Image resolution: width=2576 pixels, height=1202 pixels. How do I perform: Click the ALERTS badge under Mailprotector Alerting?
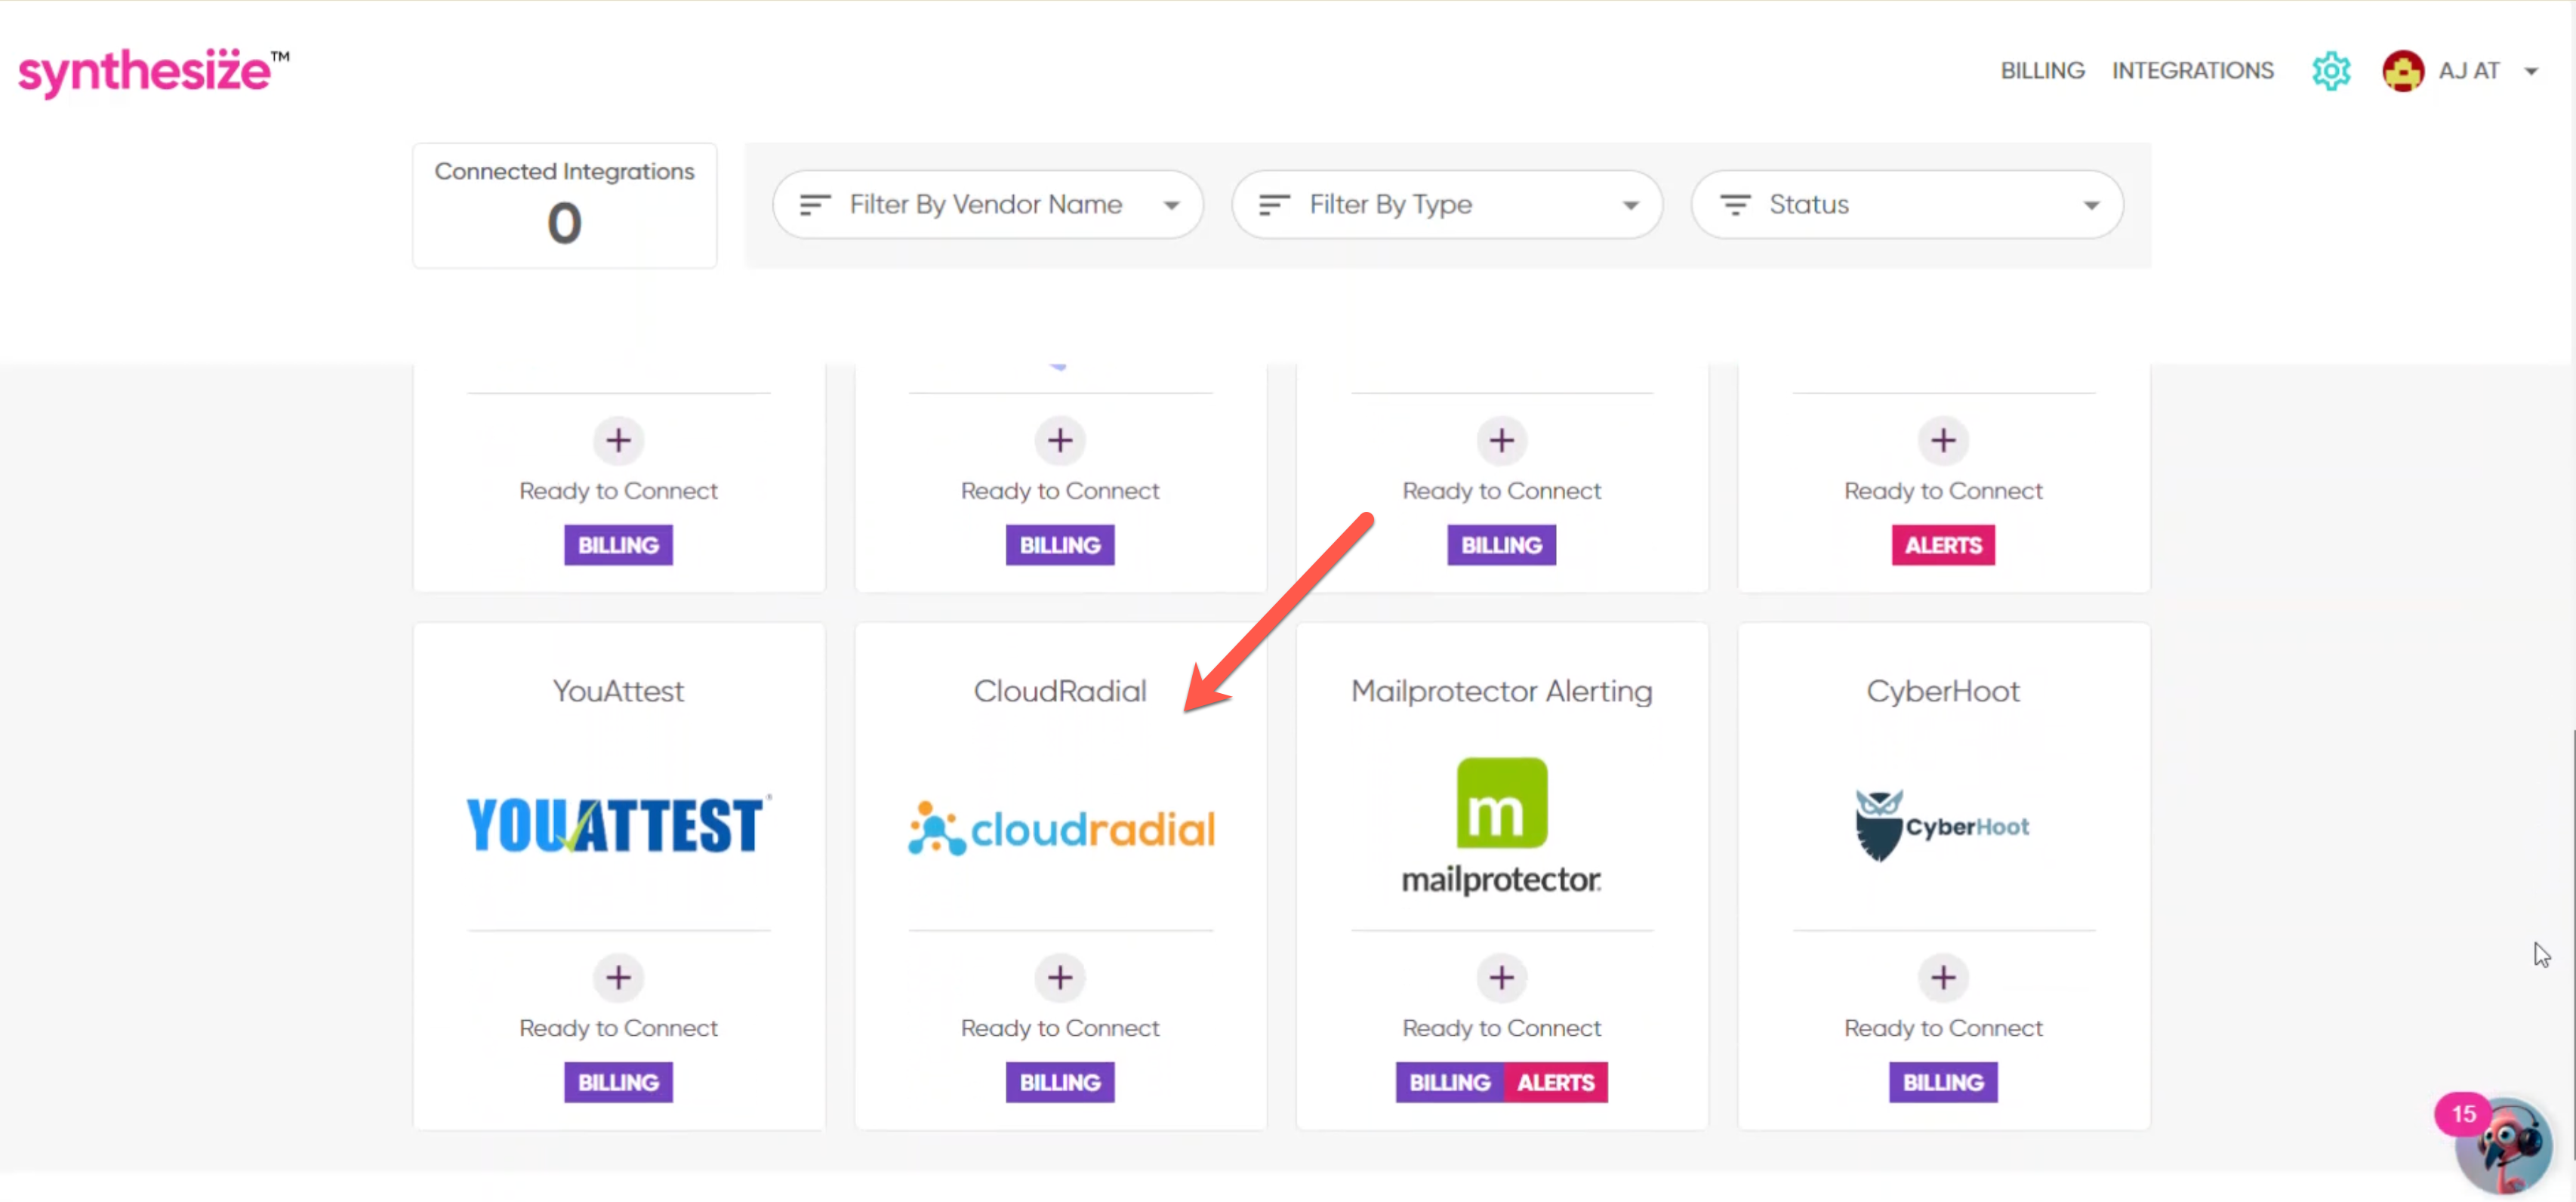point(1555,1082)
